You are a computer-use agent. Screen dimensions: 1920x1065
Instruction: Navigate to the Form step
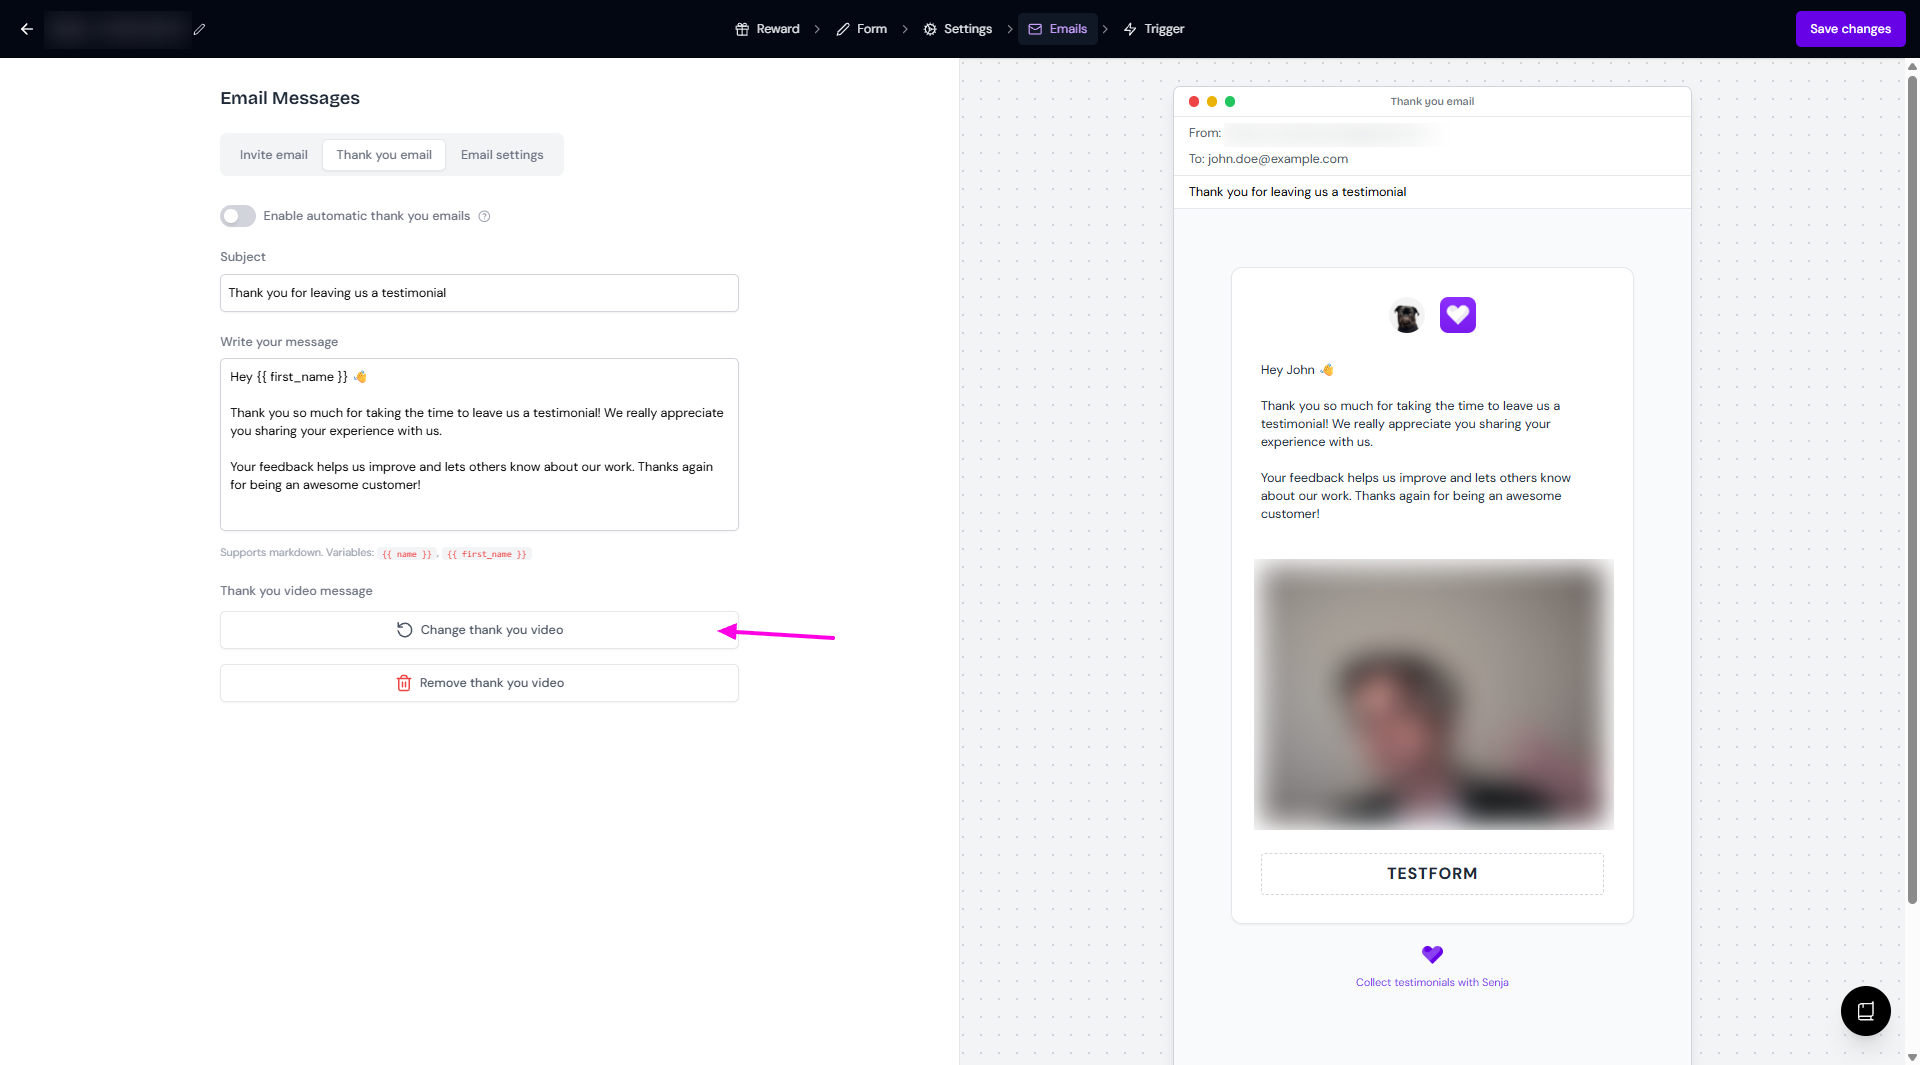pyautogui.click(x=861, y=29)
